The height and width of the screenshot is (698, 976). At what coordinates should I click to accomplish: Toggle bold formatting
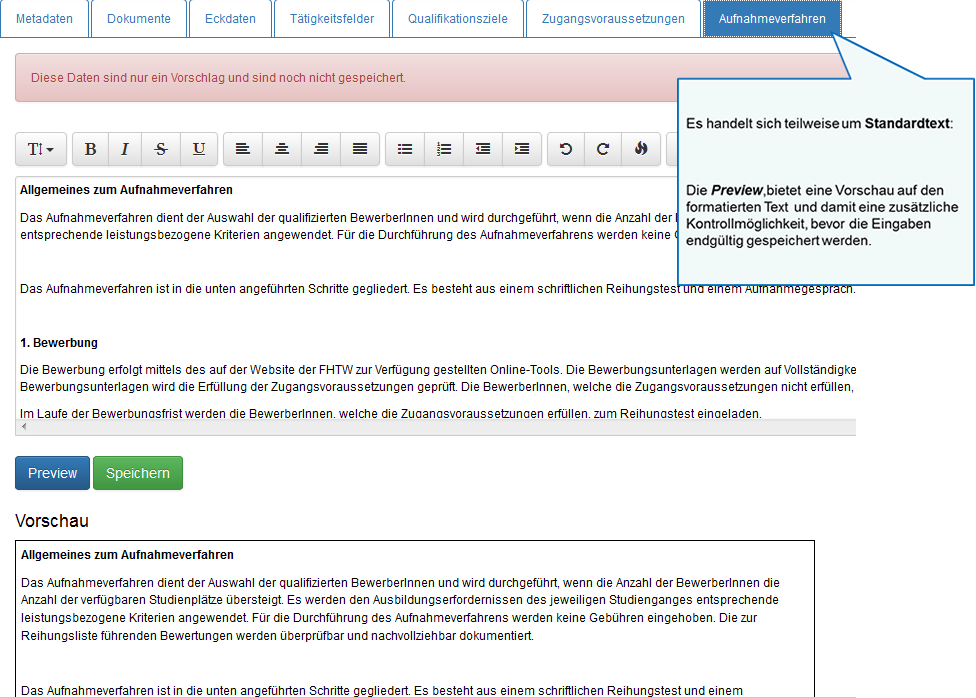point(90,149)
